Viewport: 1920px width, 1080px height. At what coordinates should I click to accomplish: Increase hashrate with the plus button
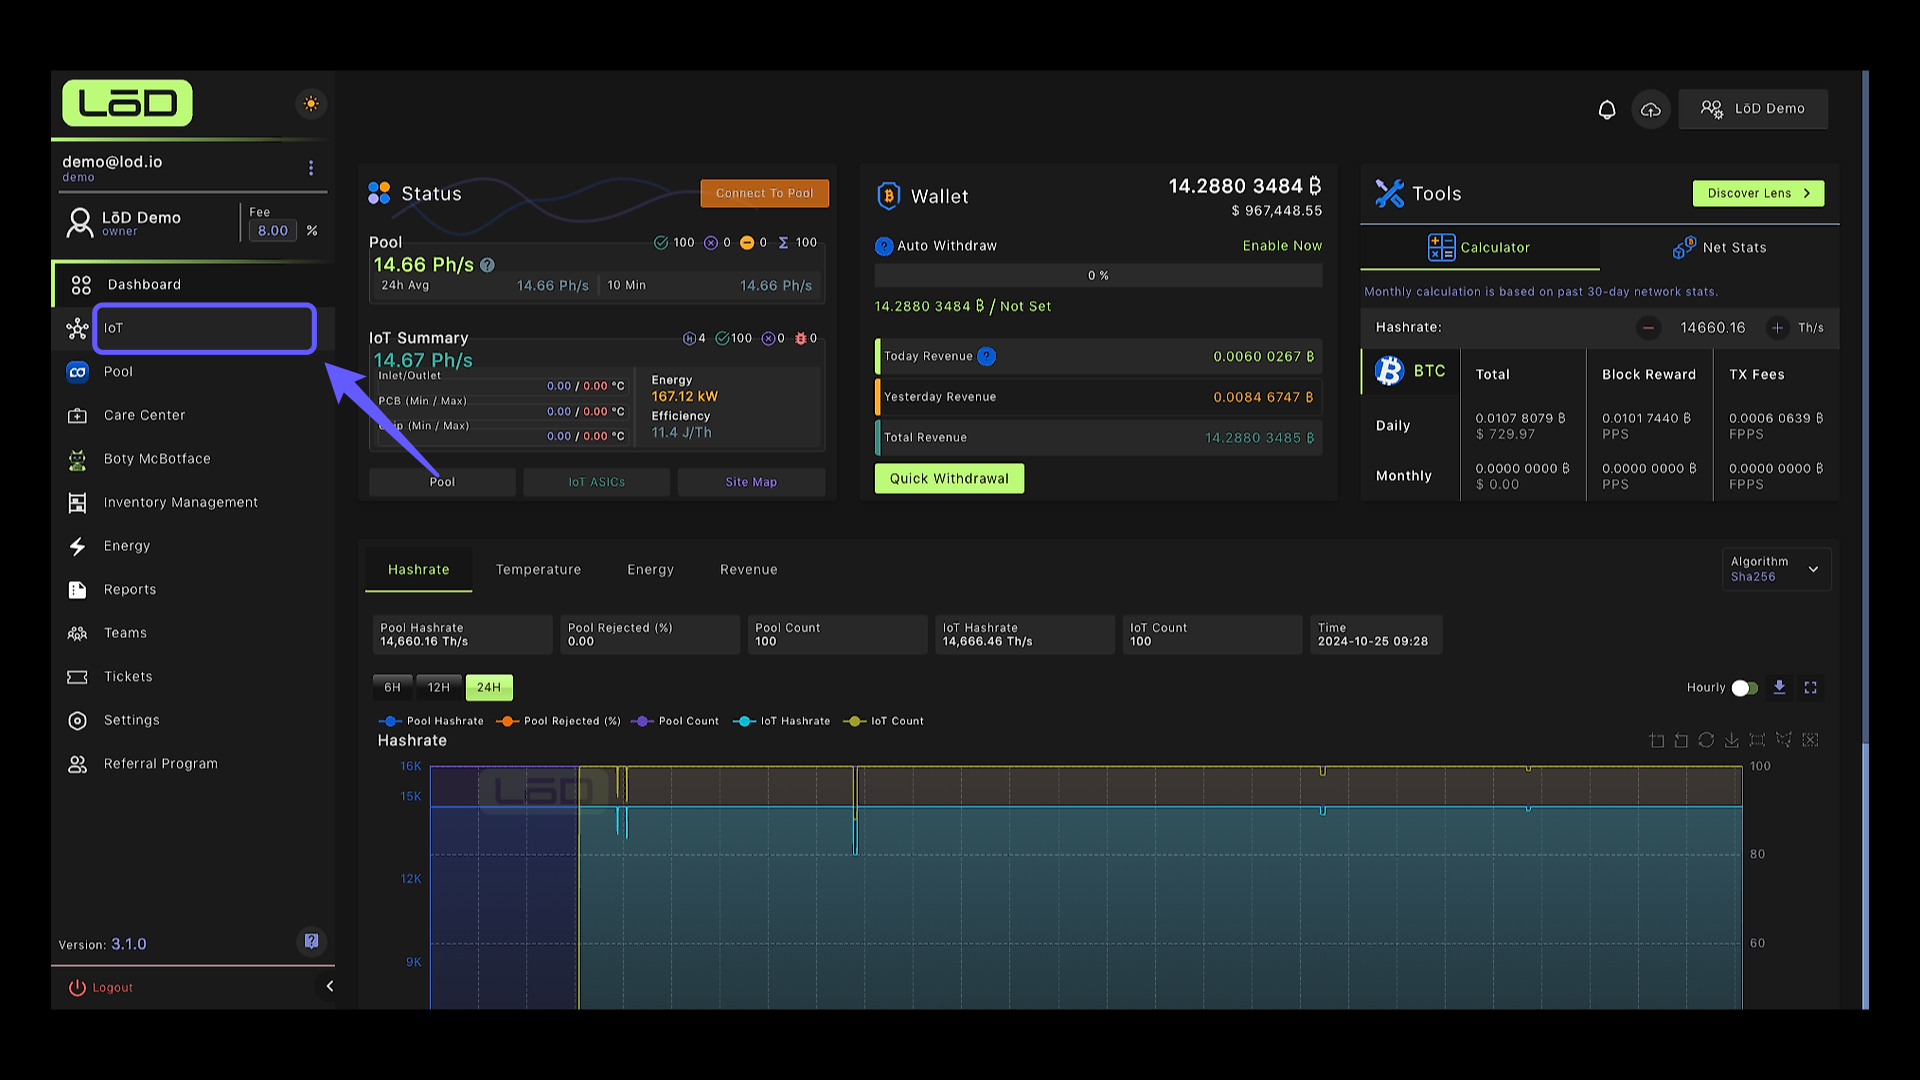(1777, 328)
